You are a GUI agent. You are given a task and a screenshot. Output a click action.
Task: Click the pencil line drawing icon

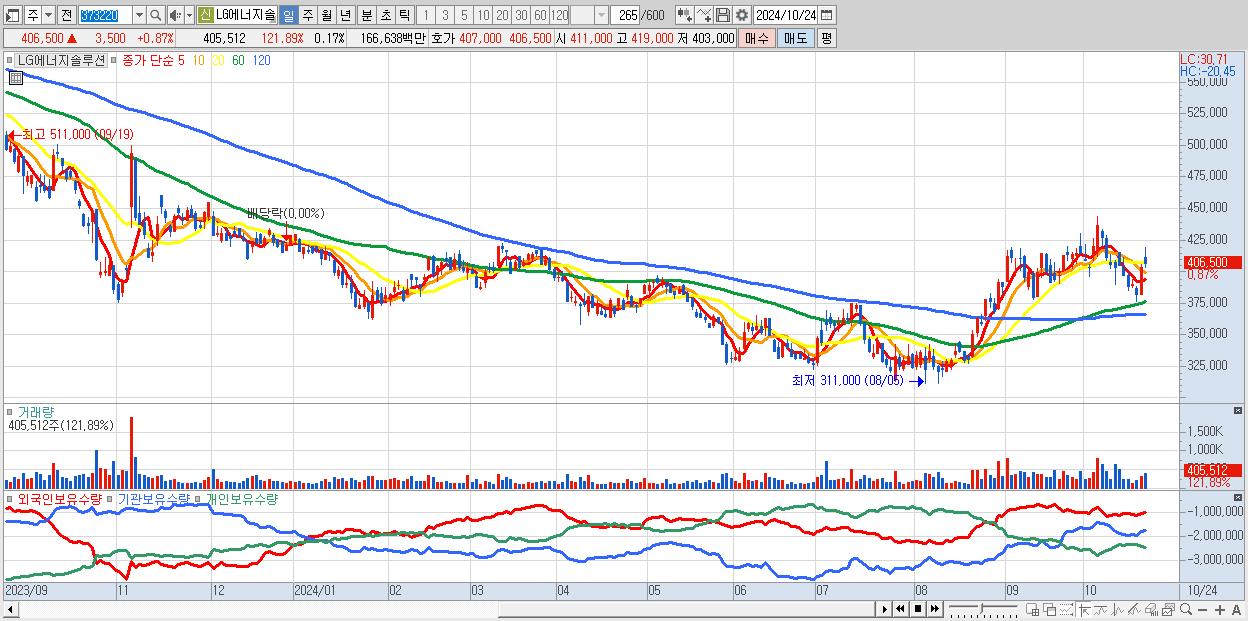coord(1135,609)
